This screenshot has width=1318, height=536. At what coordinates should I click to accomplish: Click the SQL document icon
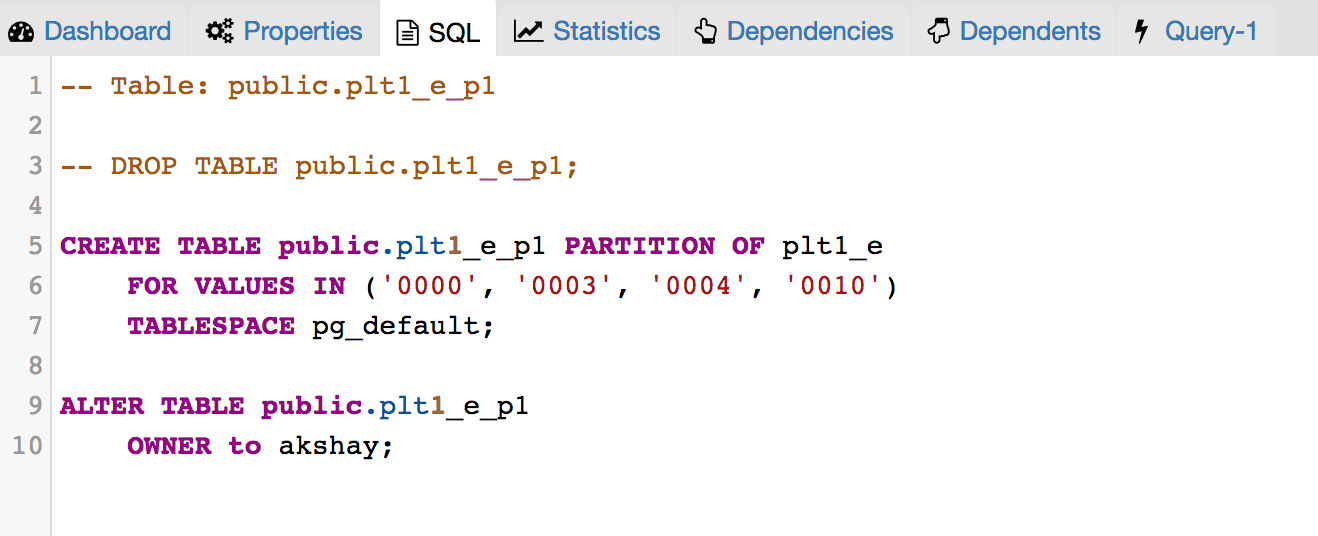[407, 33]
